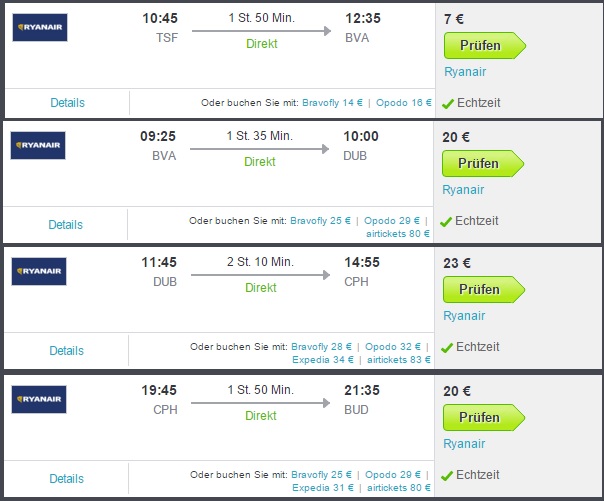Screen dimensions: 604x501
Task: Open Bravofly 14 € booking link
Action: pos(341,103)
